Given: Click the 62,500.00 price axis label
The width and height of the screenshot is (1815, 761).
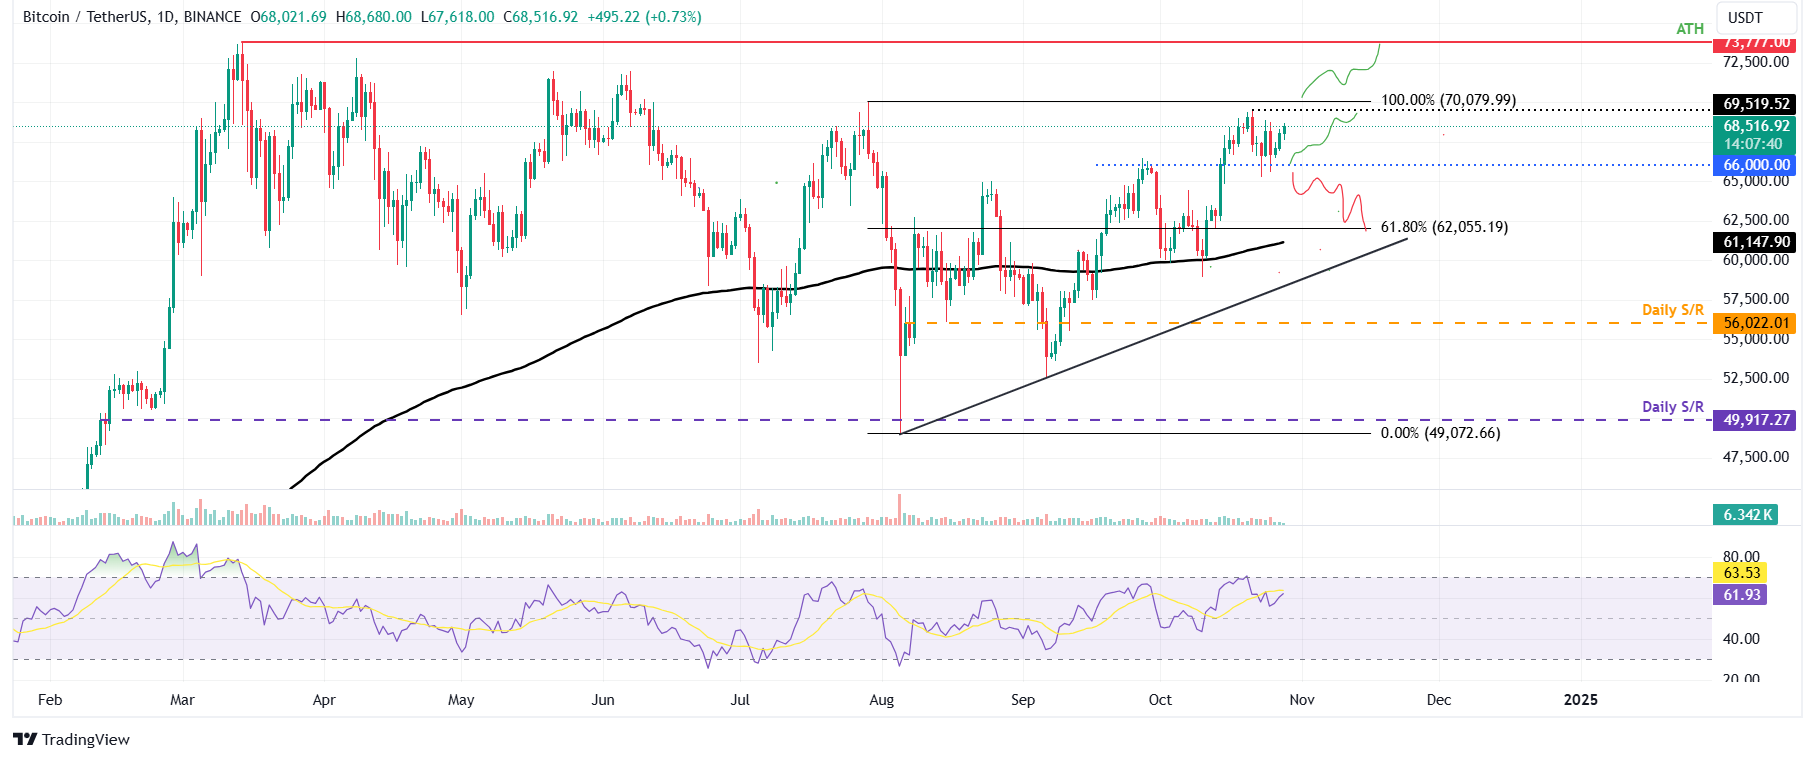Looking at the screenshot, I should click(1755, 220).
